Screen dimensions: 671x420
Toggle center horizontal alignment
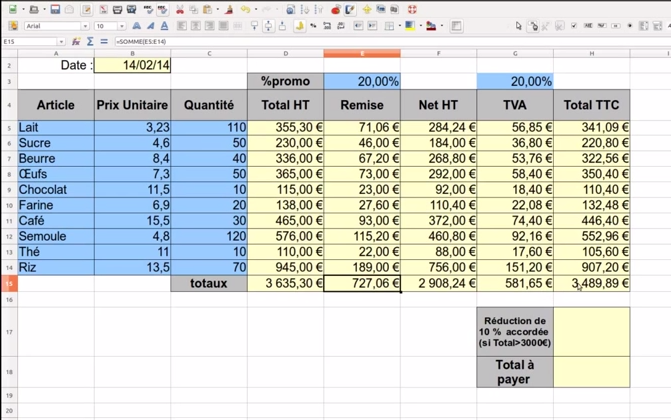(195, 25)
